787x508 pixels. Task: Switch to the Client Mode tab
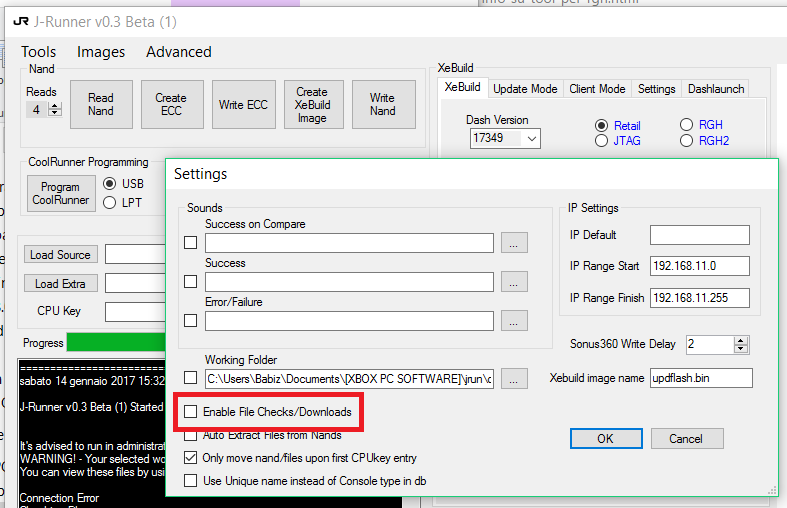click(597, 89)
